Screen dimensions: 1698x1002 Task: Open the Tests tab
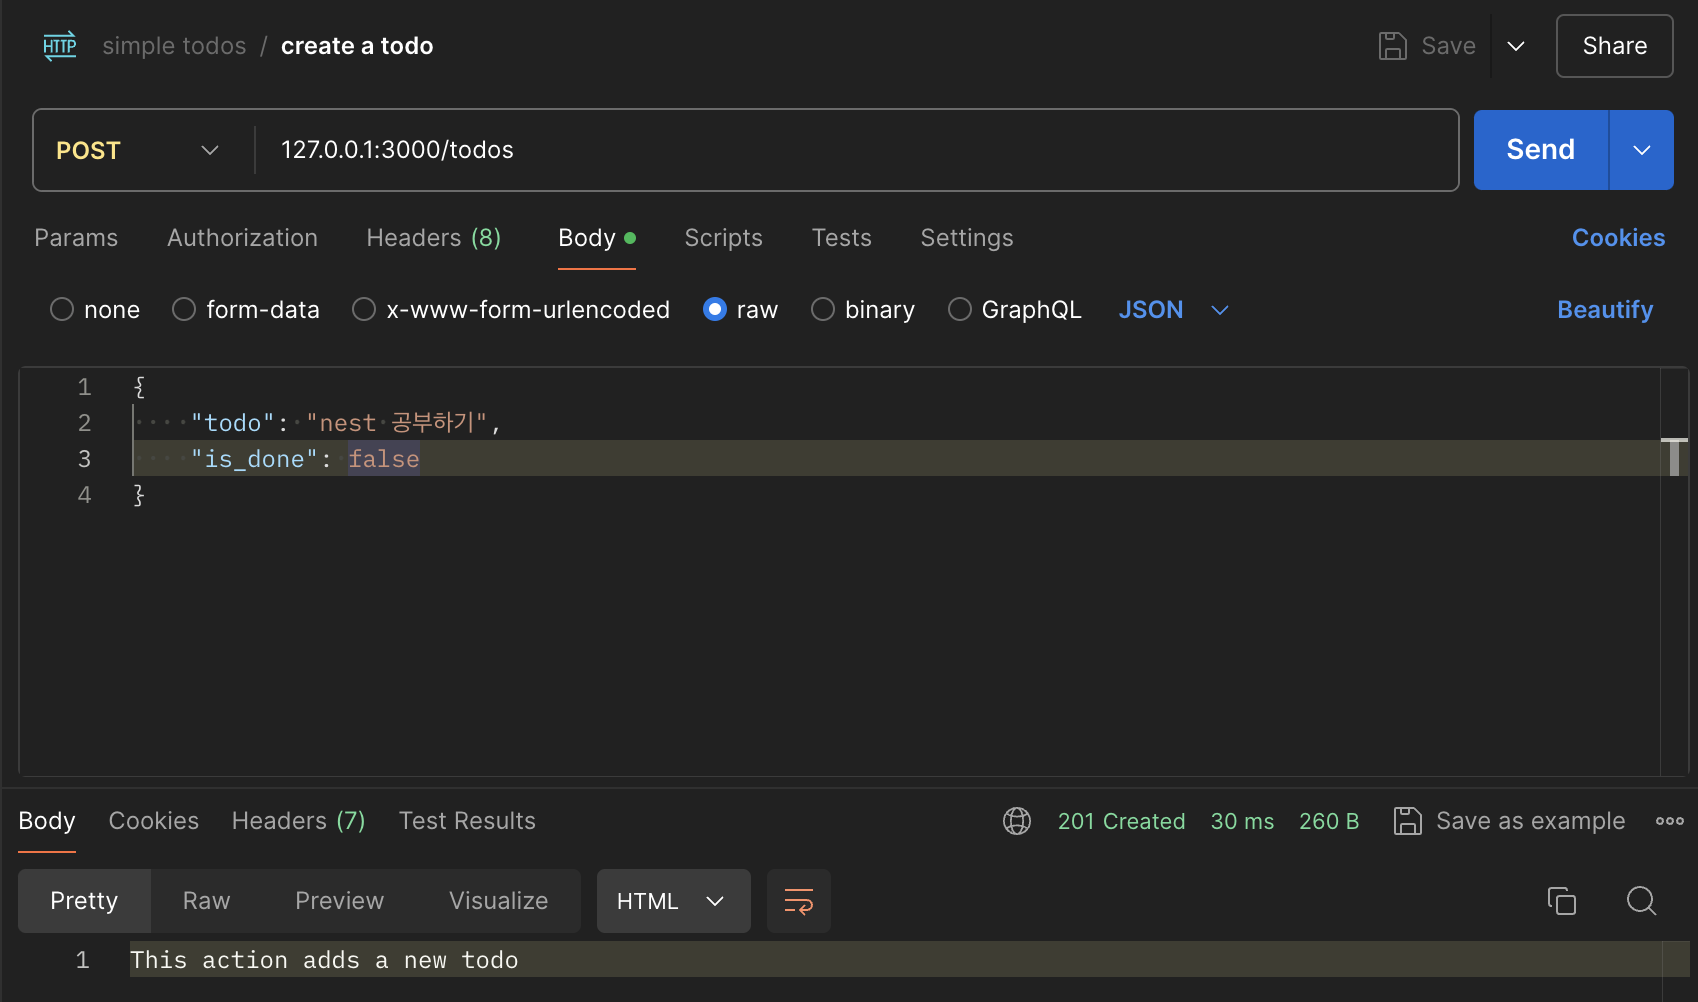(842, 238)
